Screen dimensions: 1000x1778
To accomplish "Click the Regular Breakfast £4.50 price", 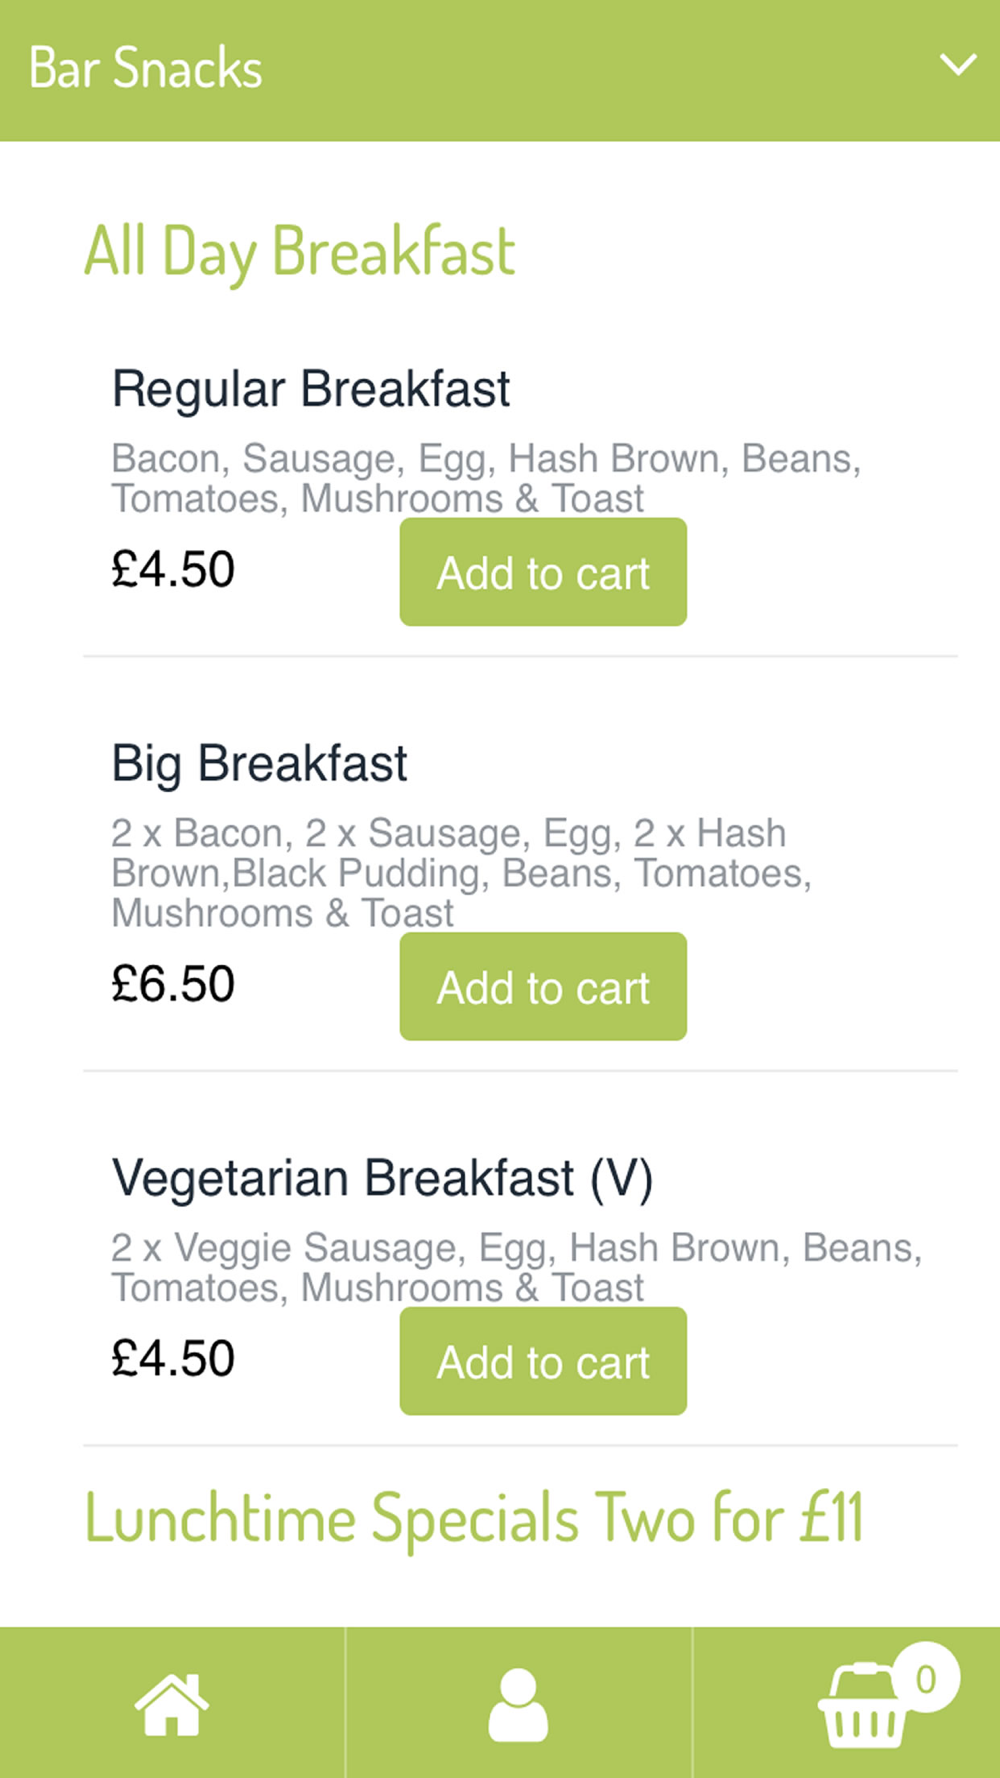I will [173, 570].
